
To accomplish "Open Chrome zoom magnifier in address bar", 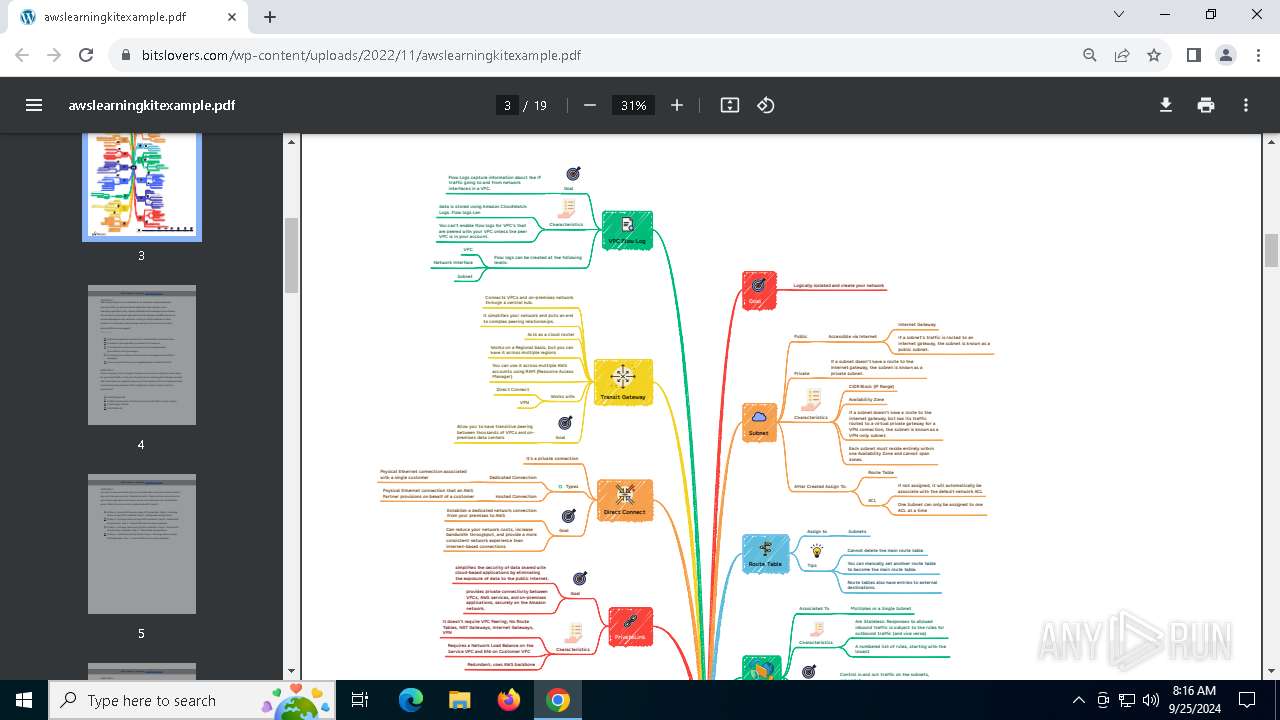I will pos(1090,55).
